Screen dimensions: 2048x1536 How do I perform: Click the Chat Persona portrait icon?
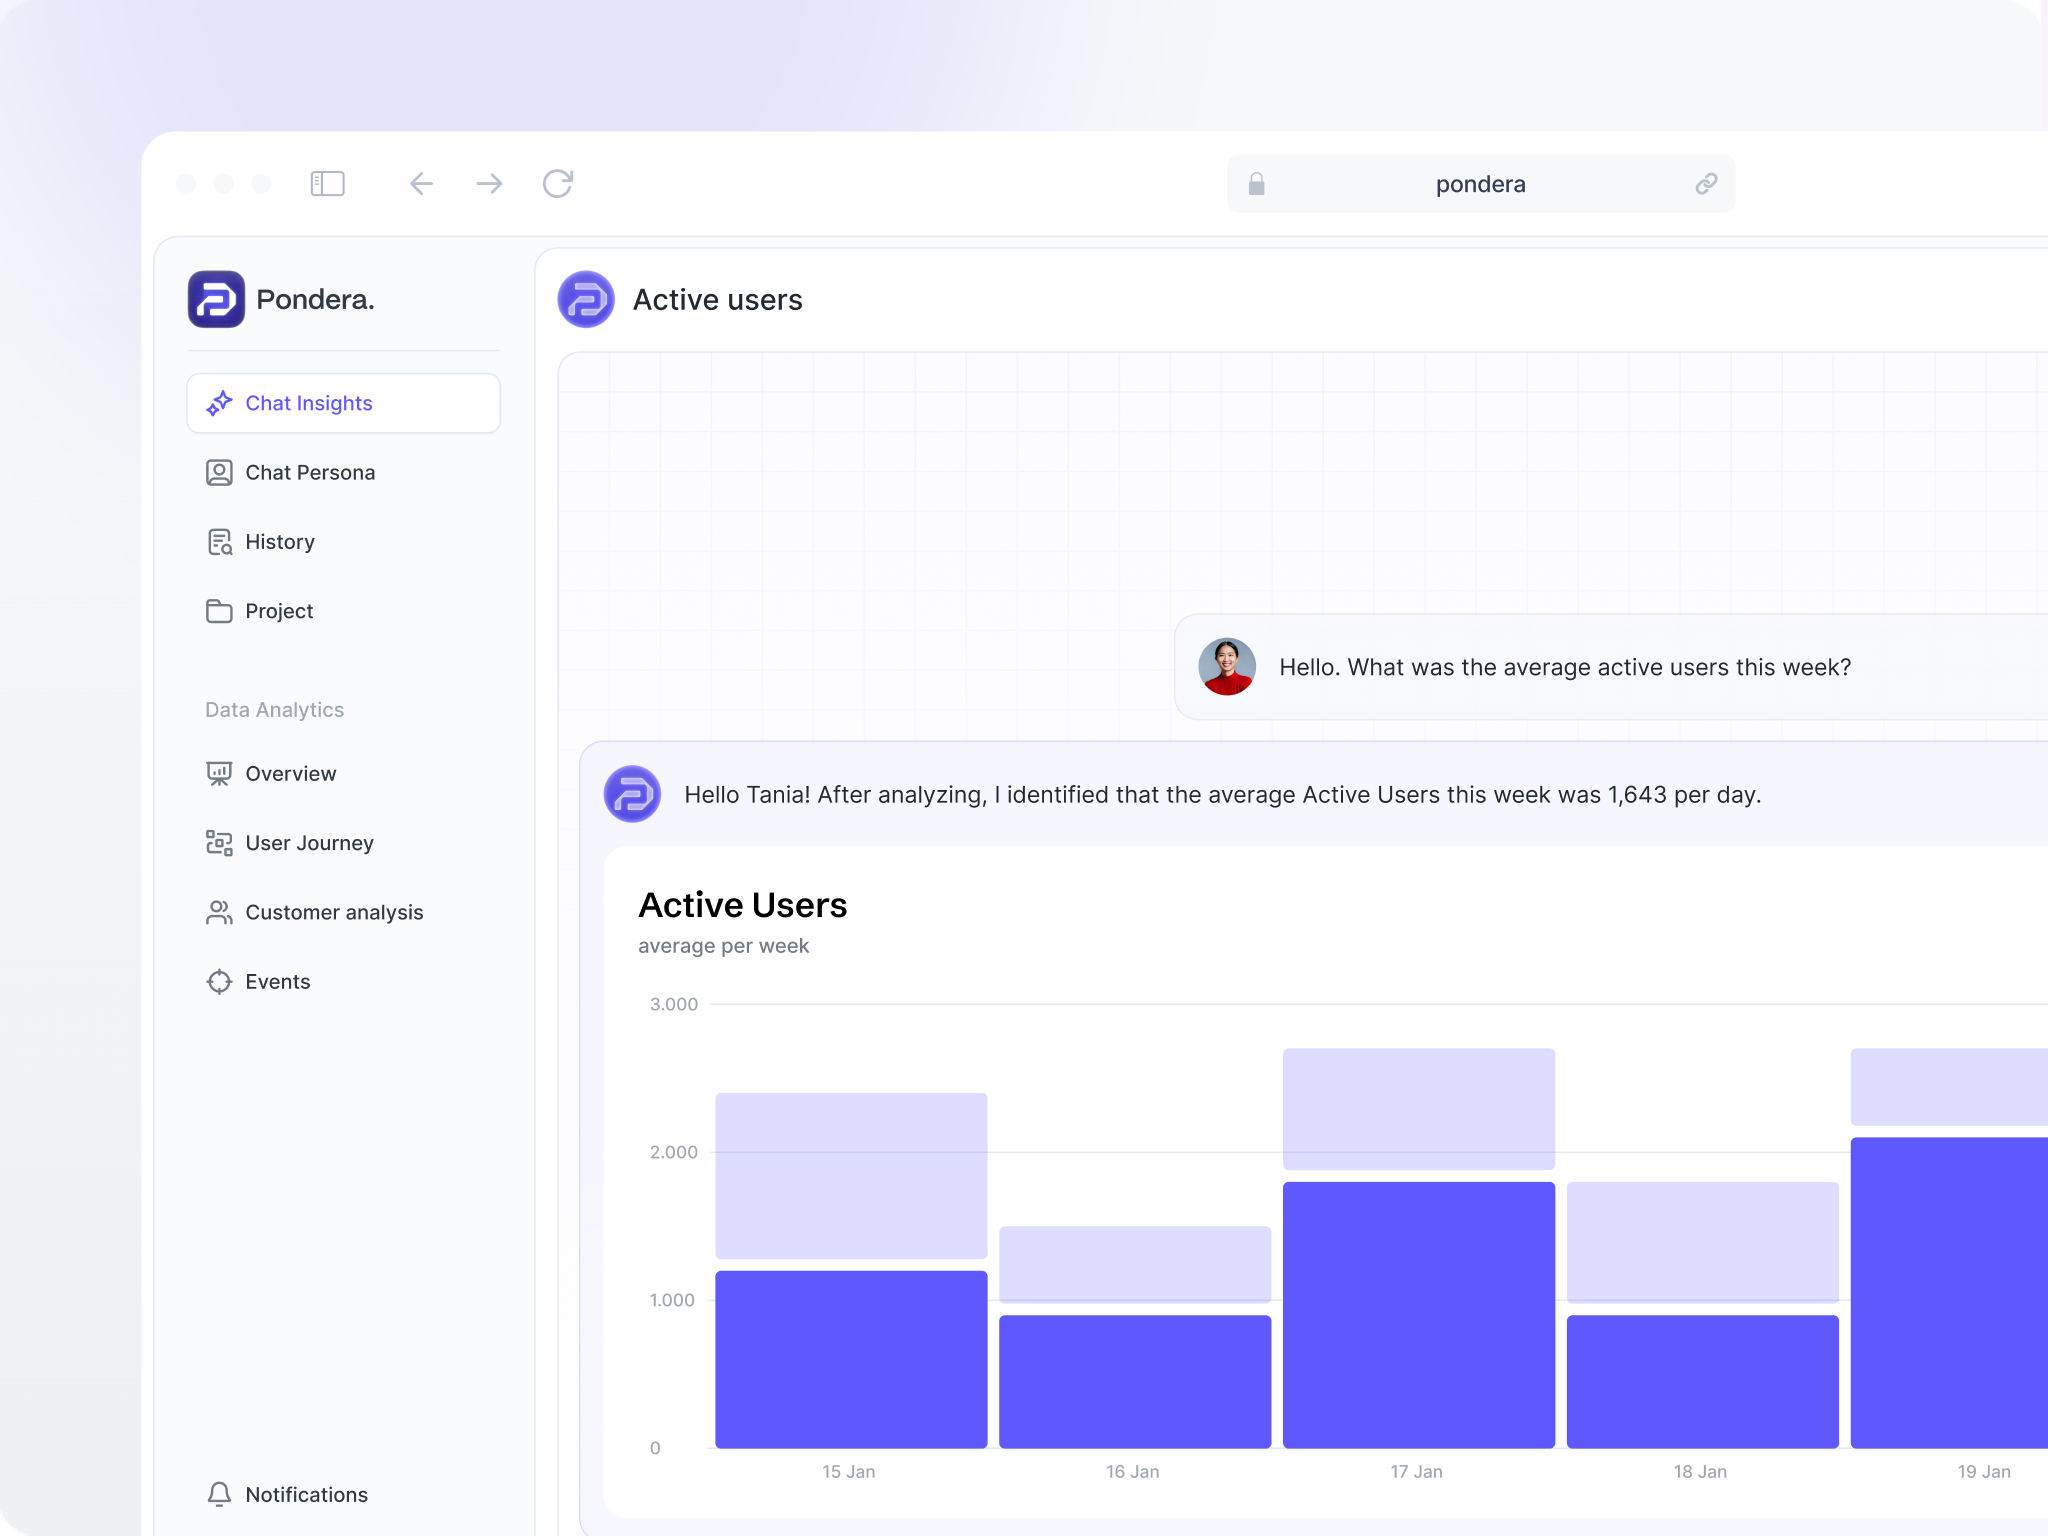(x=219, y=472)
